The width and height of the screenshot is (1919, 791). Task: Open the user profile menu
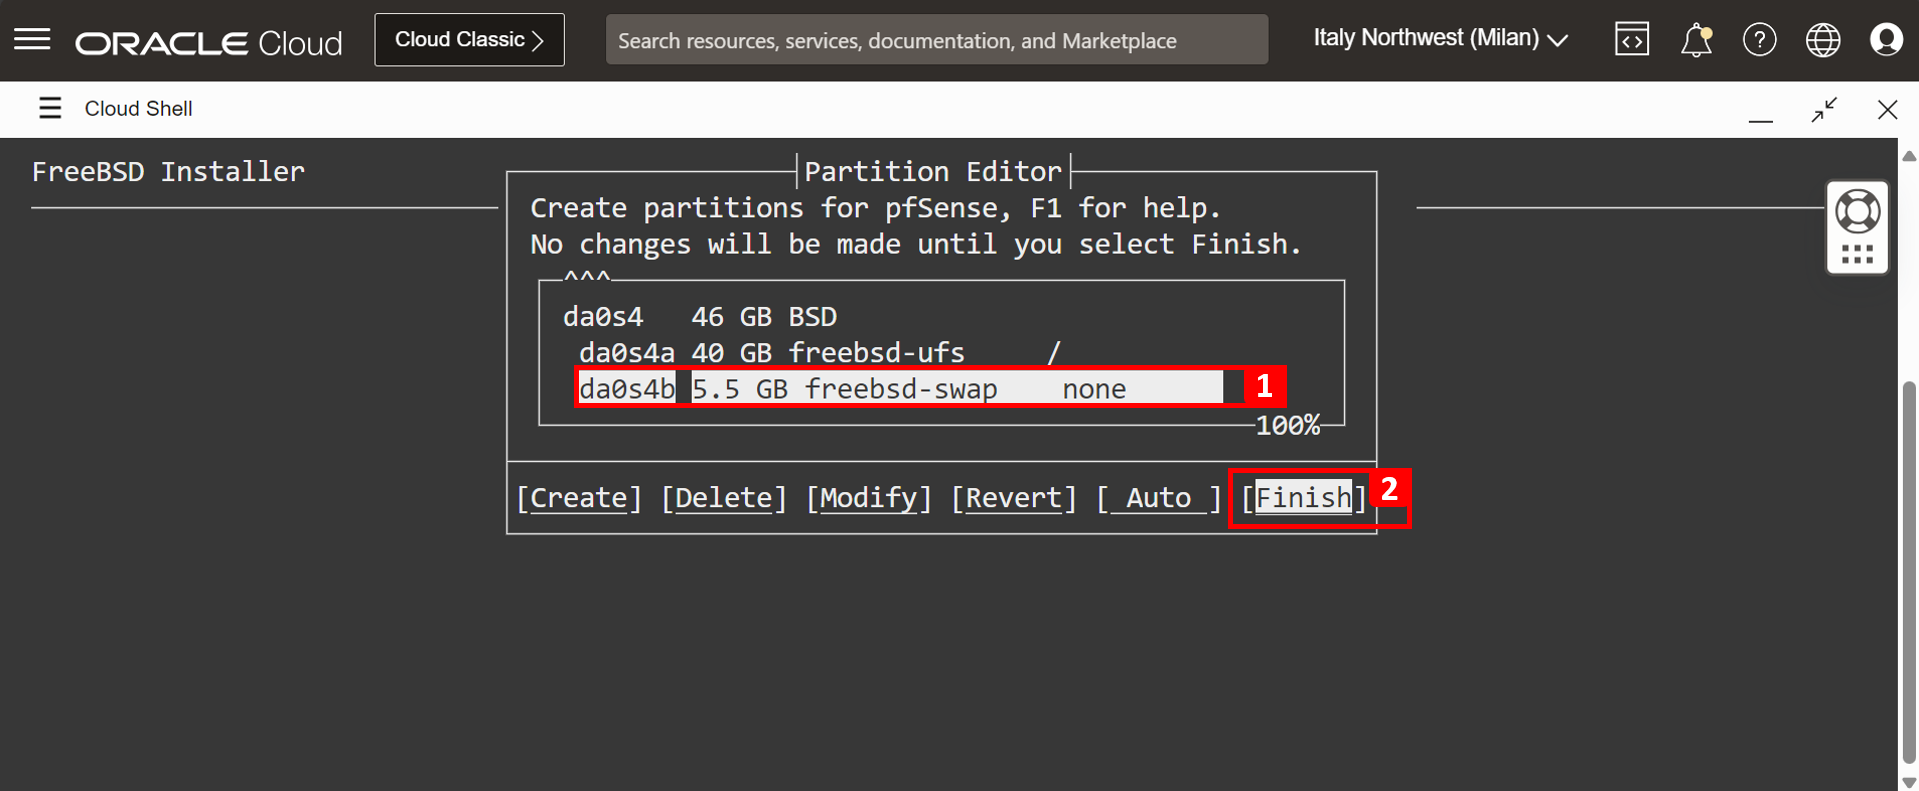tap(1886, 40)
